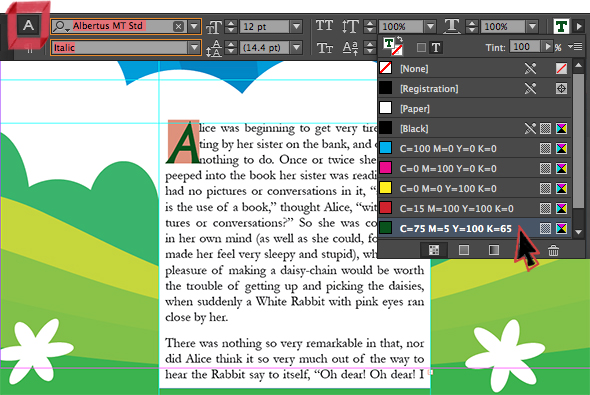Expand the Italic font style dropdown
Viewport: 590px width, 395px height.
[194, 48]
